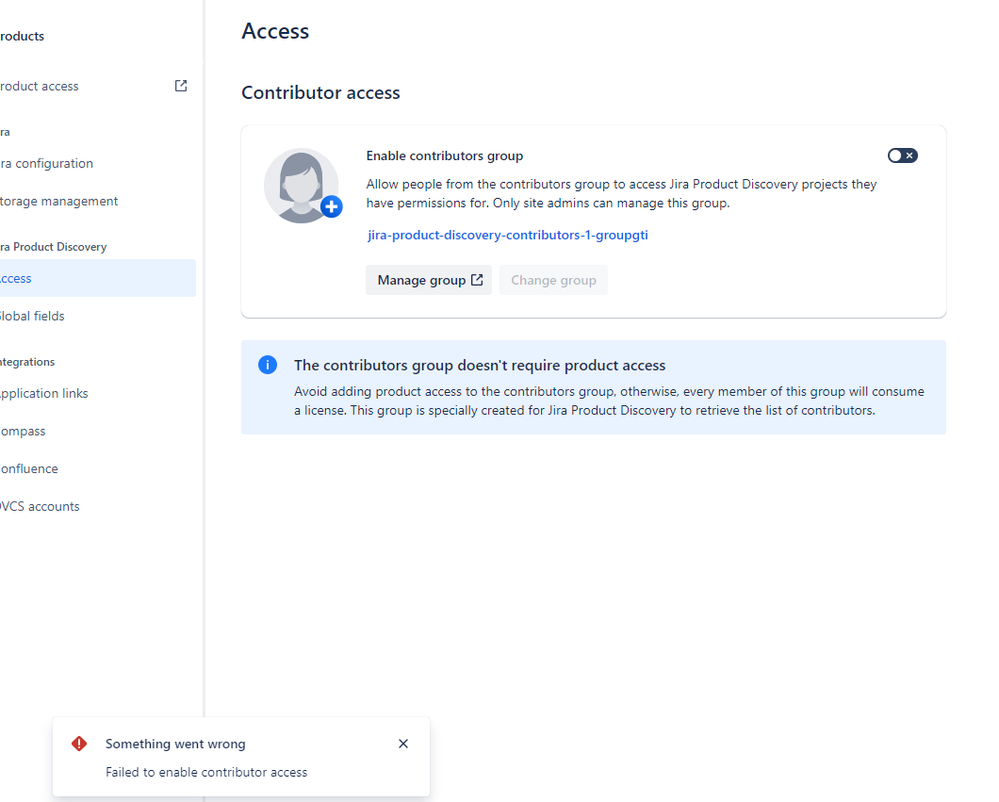999x802 pixels.
Task: Click the Integrations sidebar section header
Action: point(27,362)
